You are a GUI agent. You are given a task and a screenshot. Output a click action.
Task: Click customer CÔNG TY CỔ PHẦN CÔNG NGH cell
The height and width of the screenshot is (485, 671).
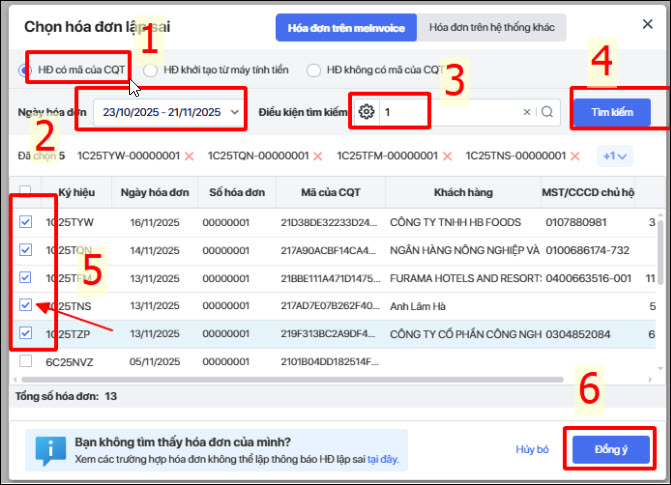(466, 334)
